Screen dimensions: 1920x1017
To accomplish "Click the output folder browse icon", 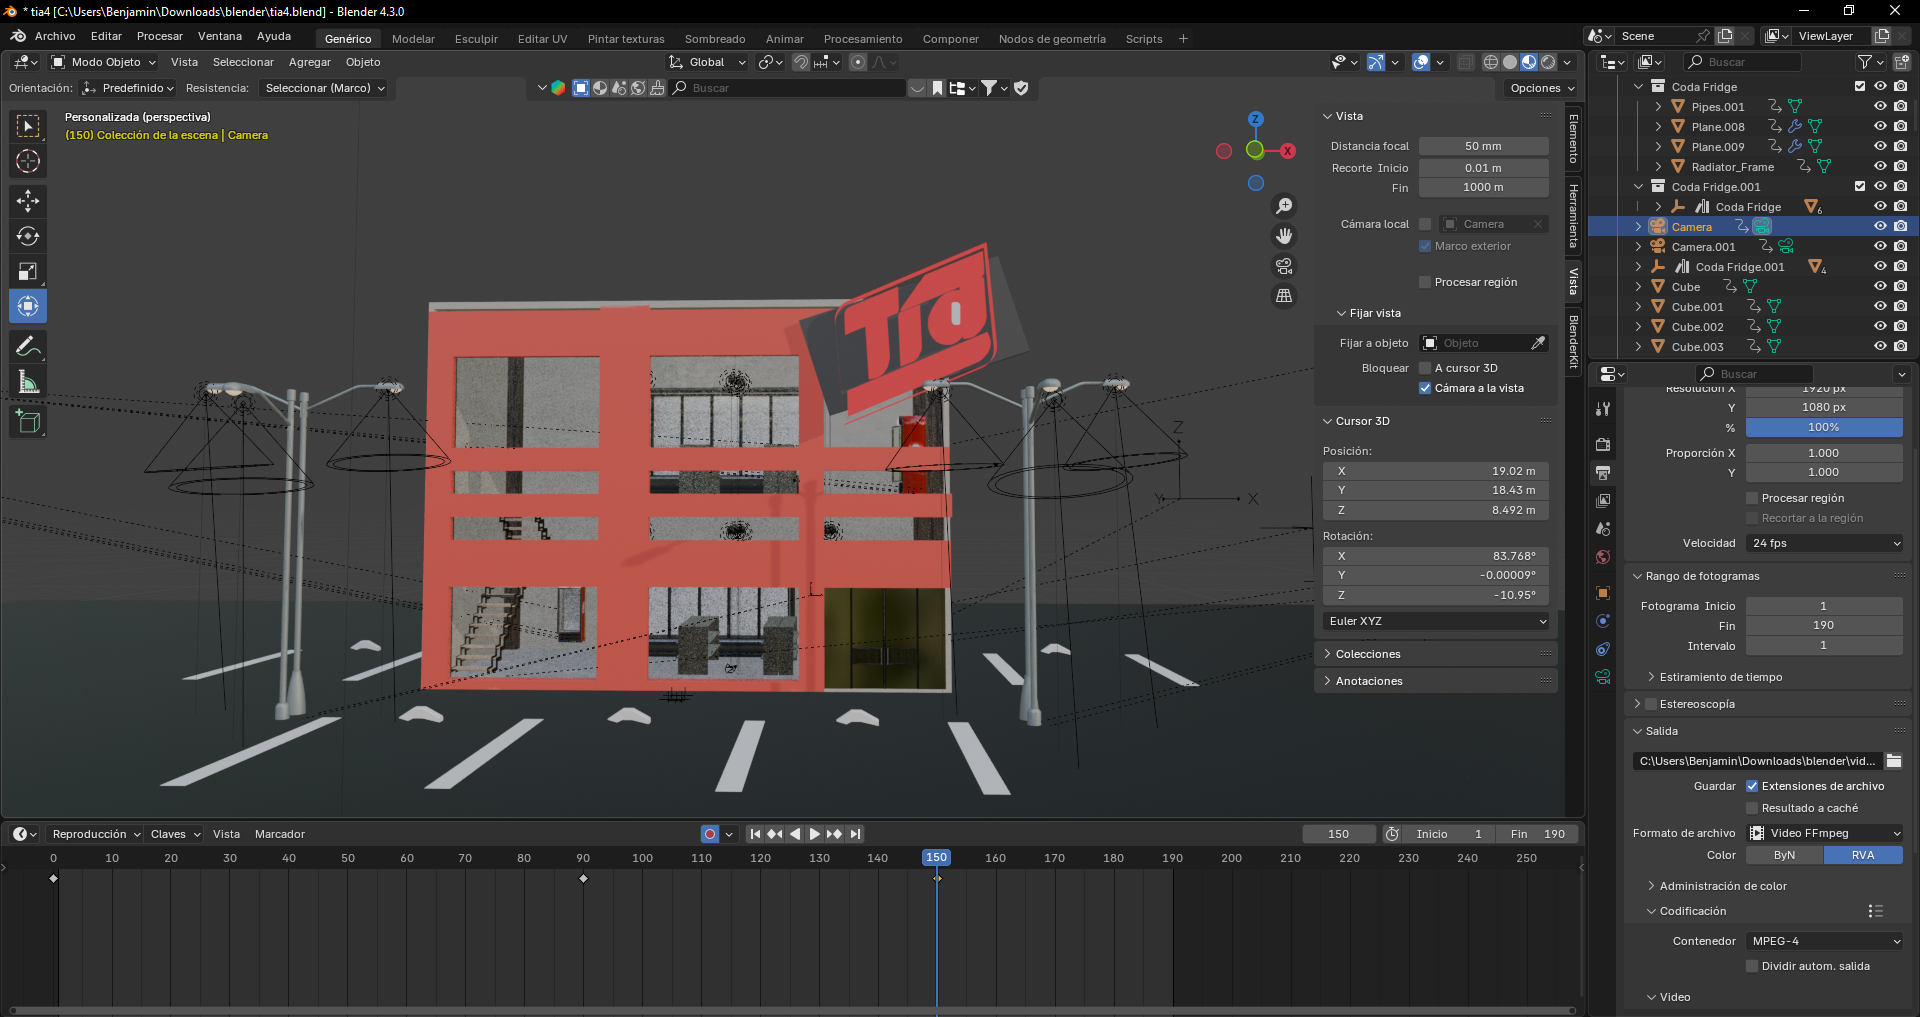I will pyautogui.click(x=1894, y=761).
